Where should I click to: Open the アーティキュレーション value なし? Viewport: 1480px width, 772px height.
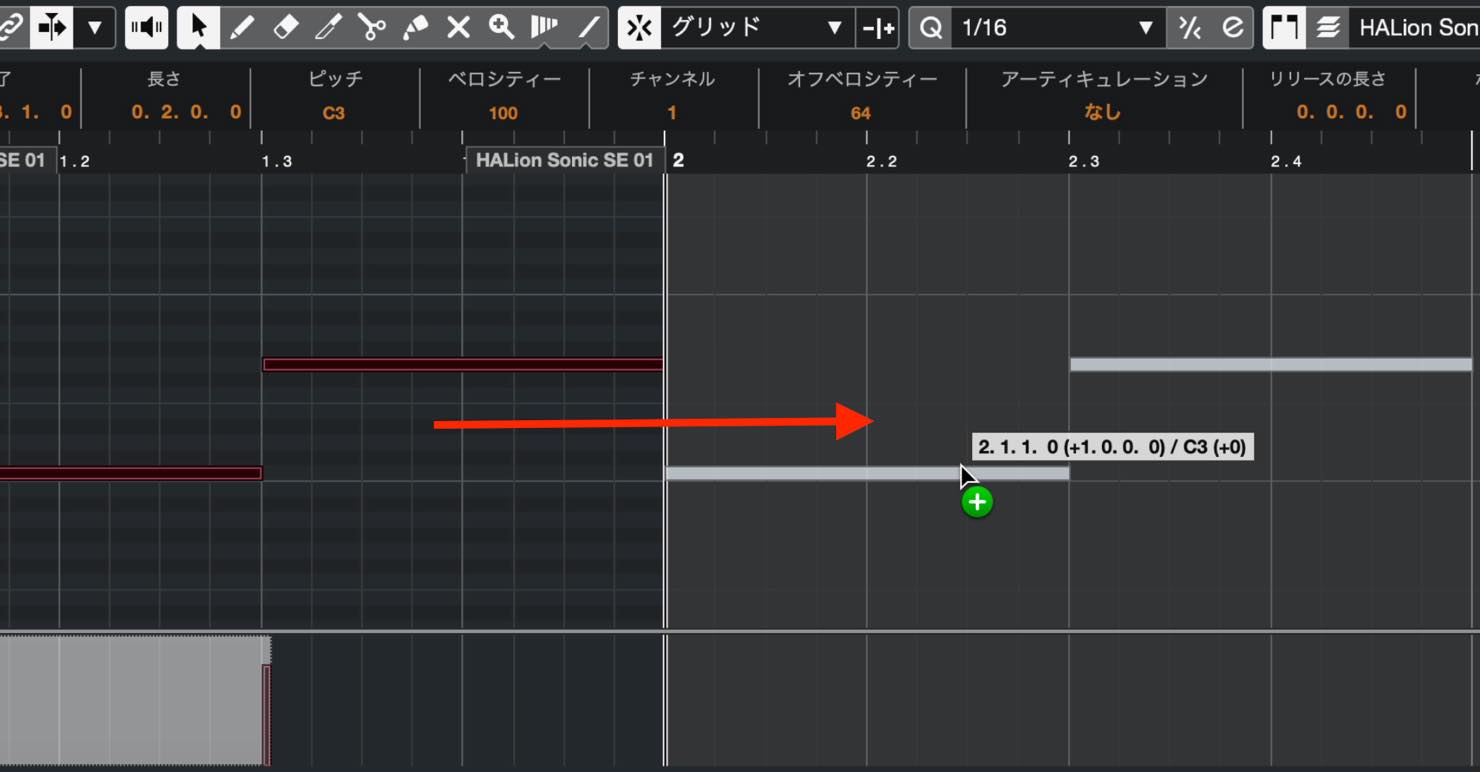[1102, 113]
